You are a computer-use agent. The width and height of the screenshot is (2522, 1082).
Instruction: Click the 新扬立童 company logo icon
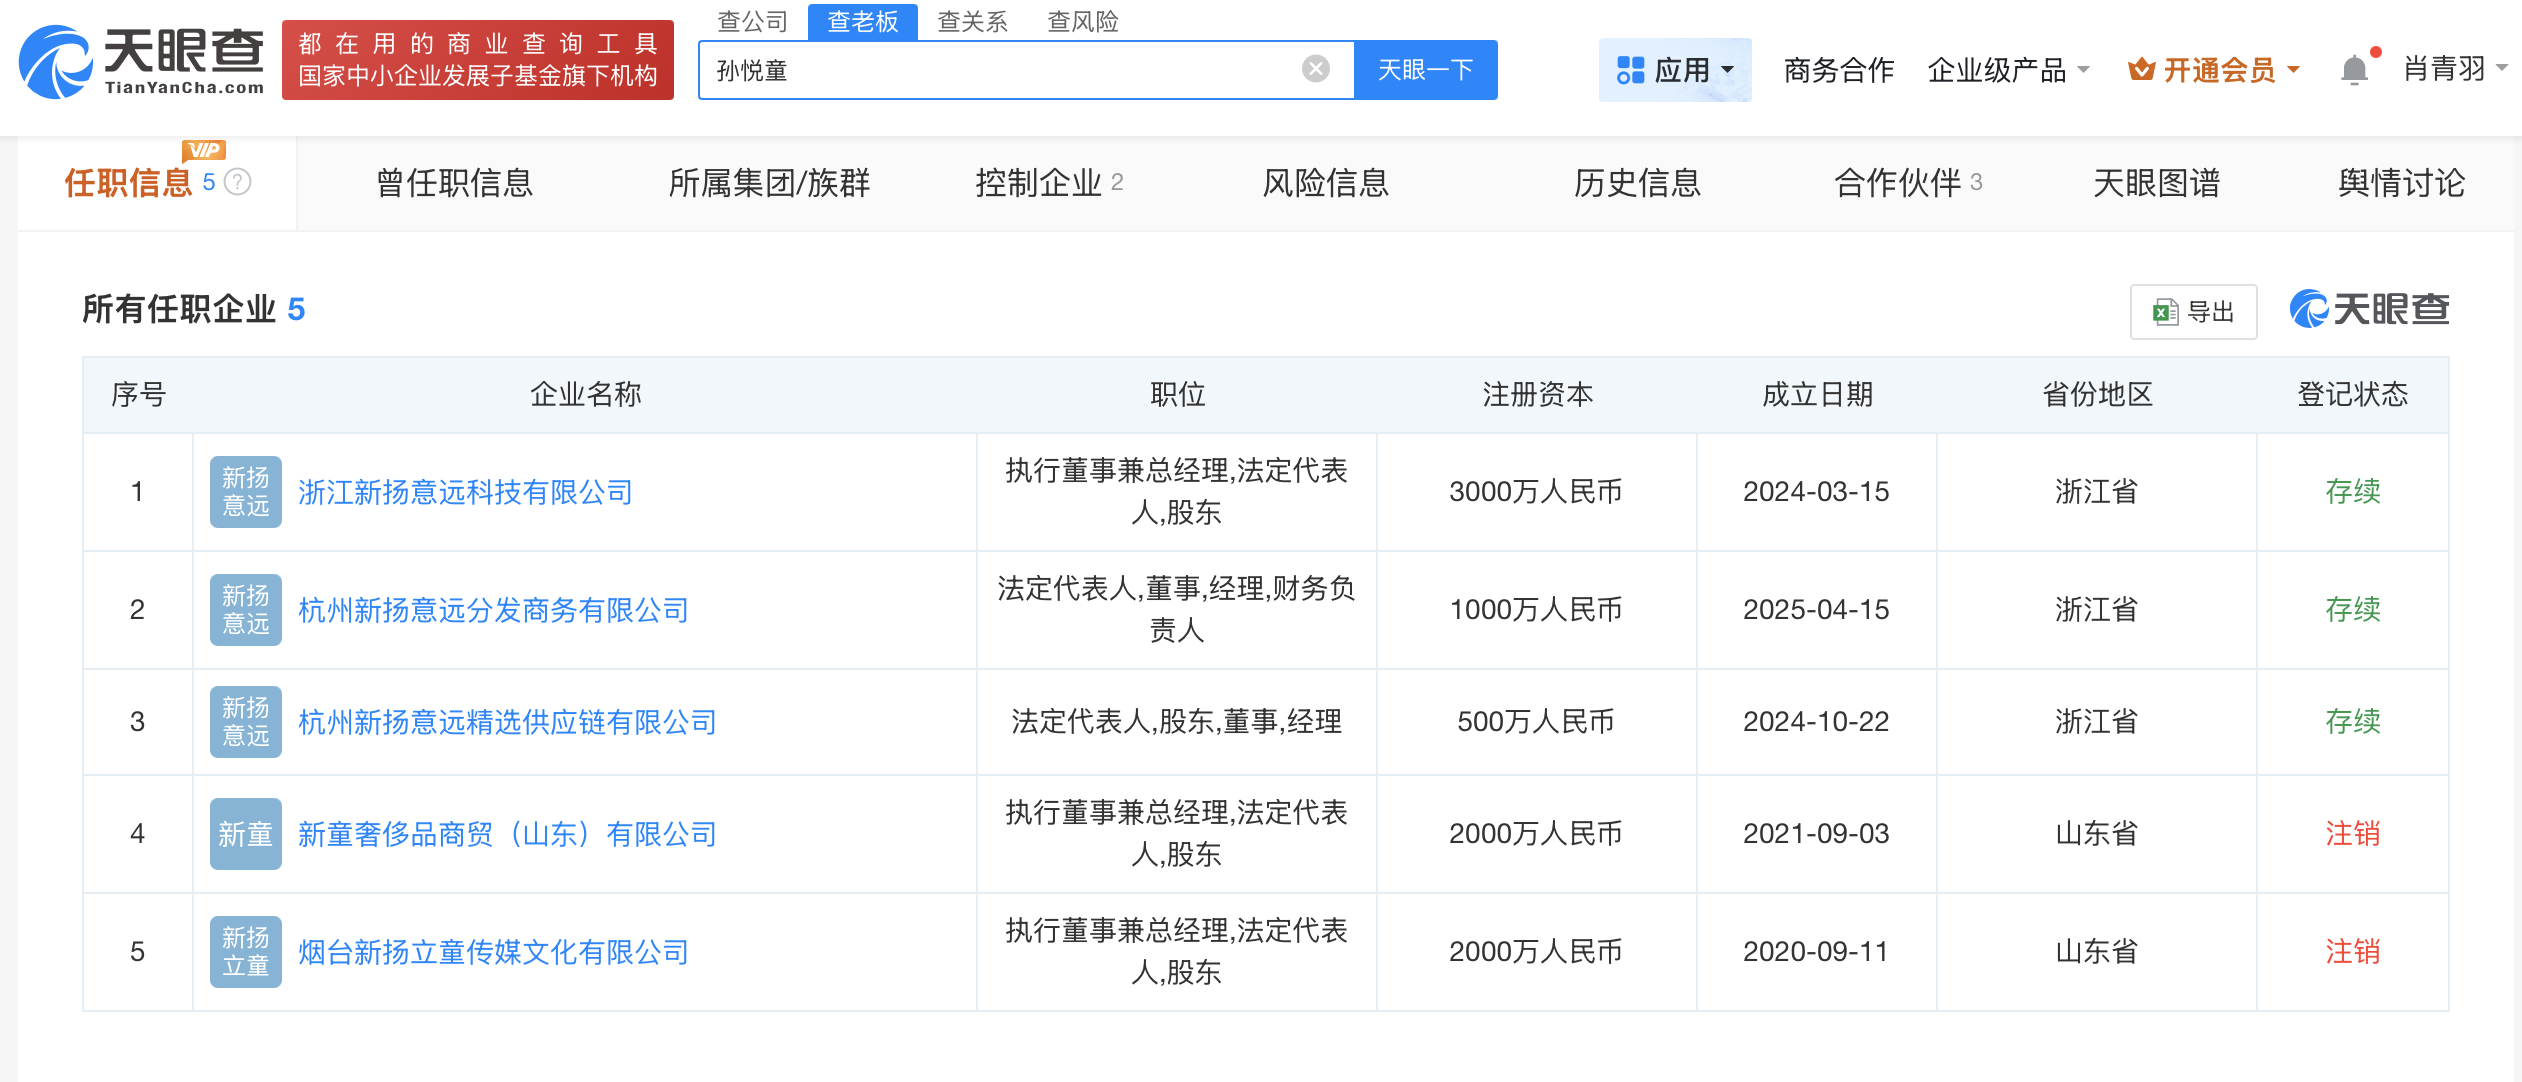point(245,952)
